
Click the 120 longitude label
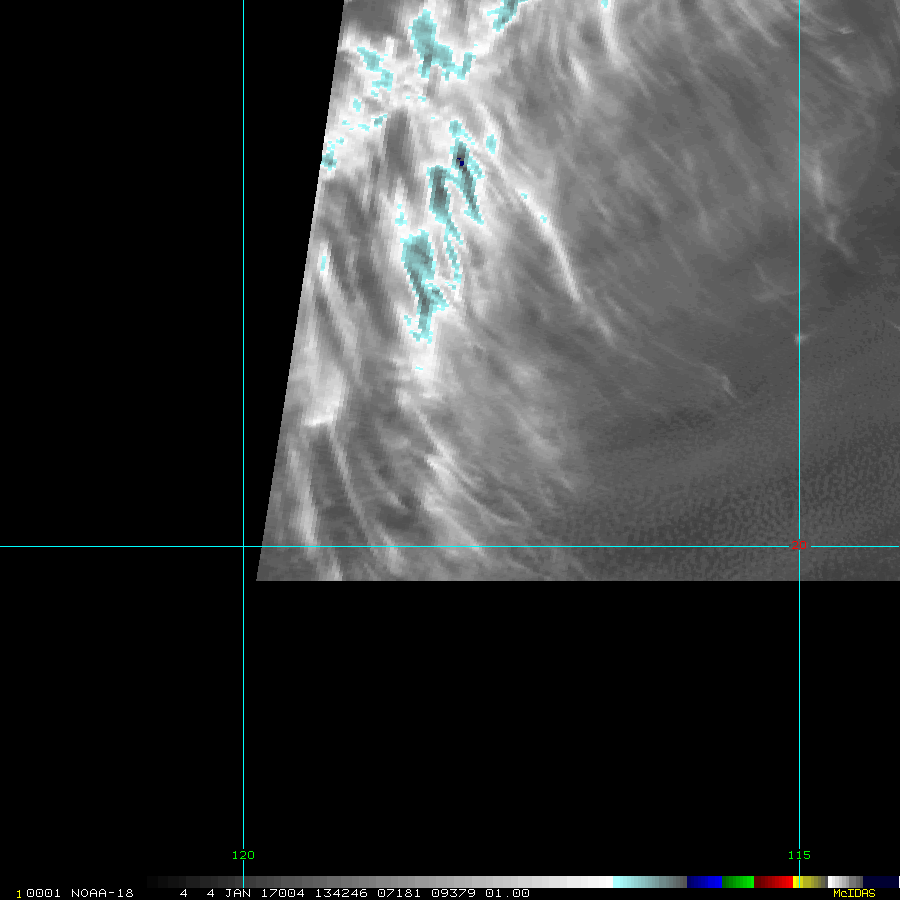pos(243,855)
